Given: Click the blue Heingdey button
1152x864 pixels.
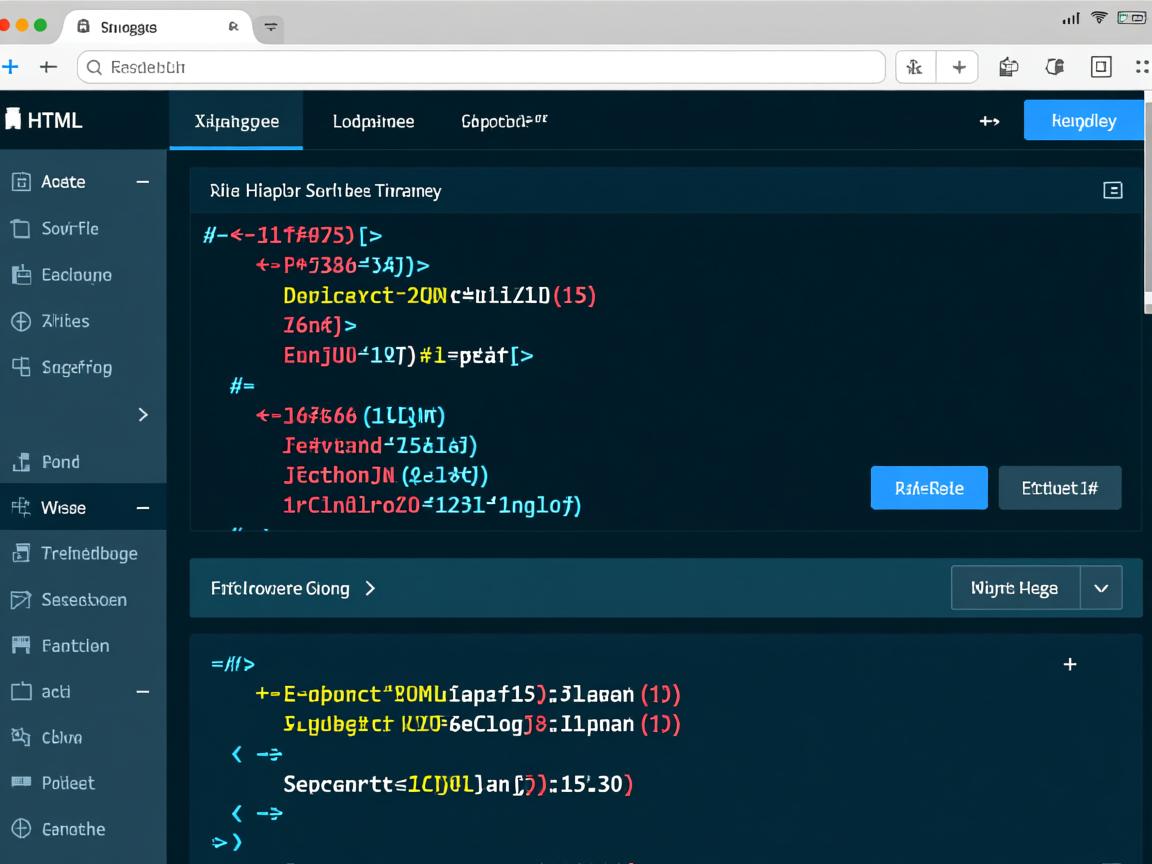Looking at the screenshot, I should [x=1083, y=121].
